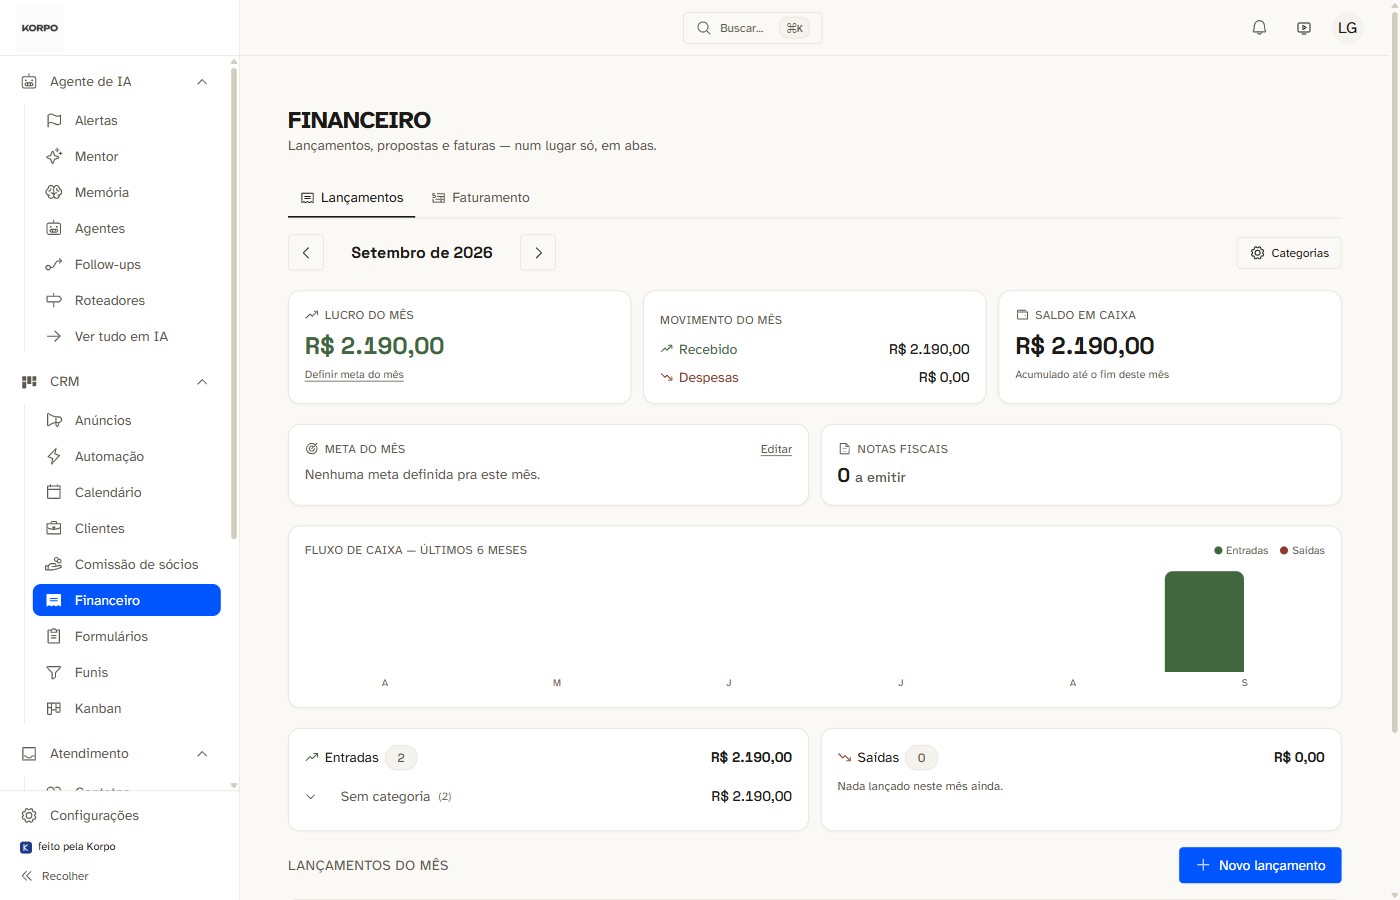Open the Roteadores signpost icon
Viewport: 1400px width, 900px height.
click(54, 300)
